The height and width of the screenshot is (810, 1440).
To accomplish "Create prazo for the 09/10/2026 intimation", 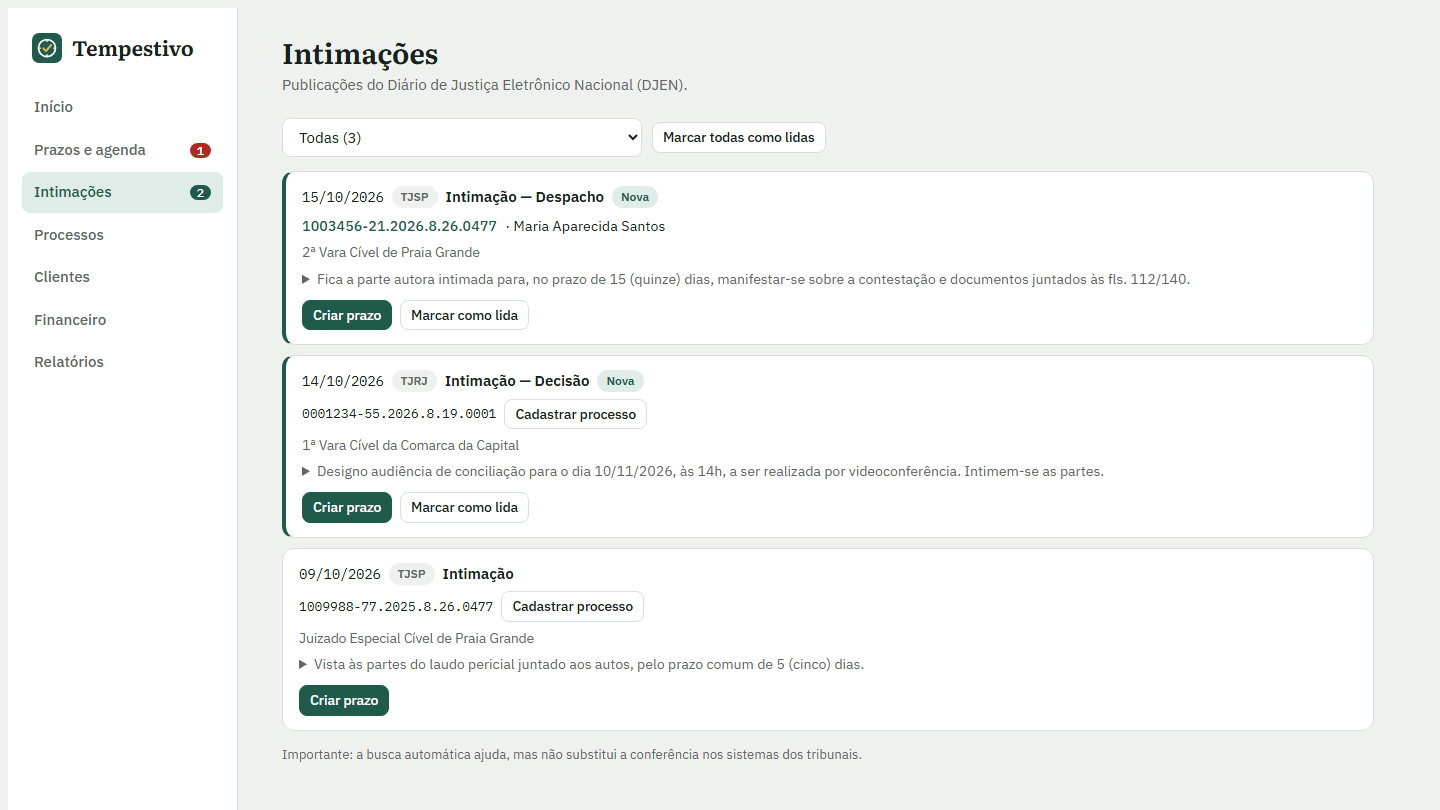I will (x=344, y=700).
